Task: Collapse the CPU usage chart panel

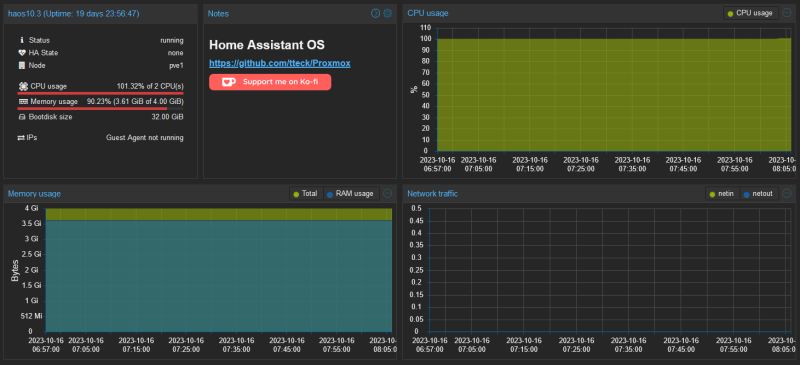Action: pyautogui.click(x=787, y=13)
